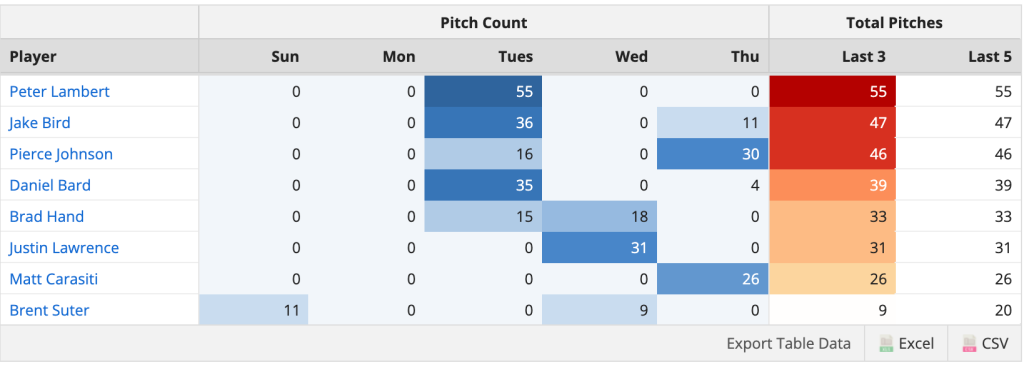Click the Excel export icon
This screenshot has width=1024, height=365.
[x=886, y=343]
